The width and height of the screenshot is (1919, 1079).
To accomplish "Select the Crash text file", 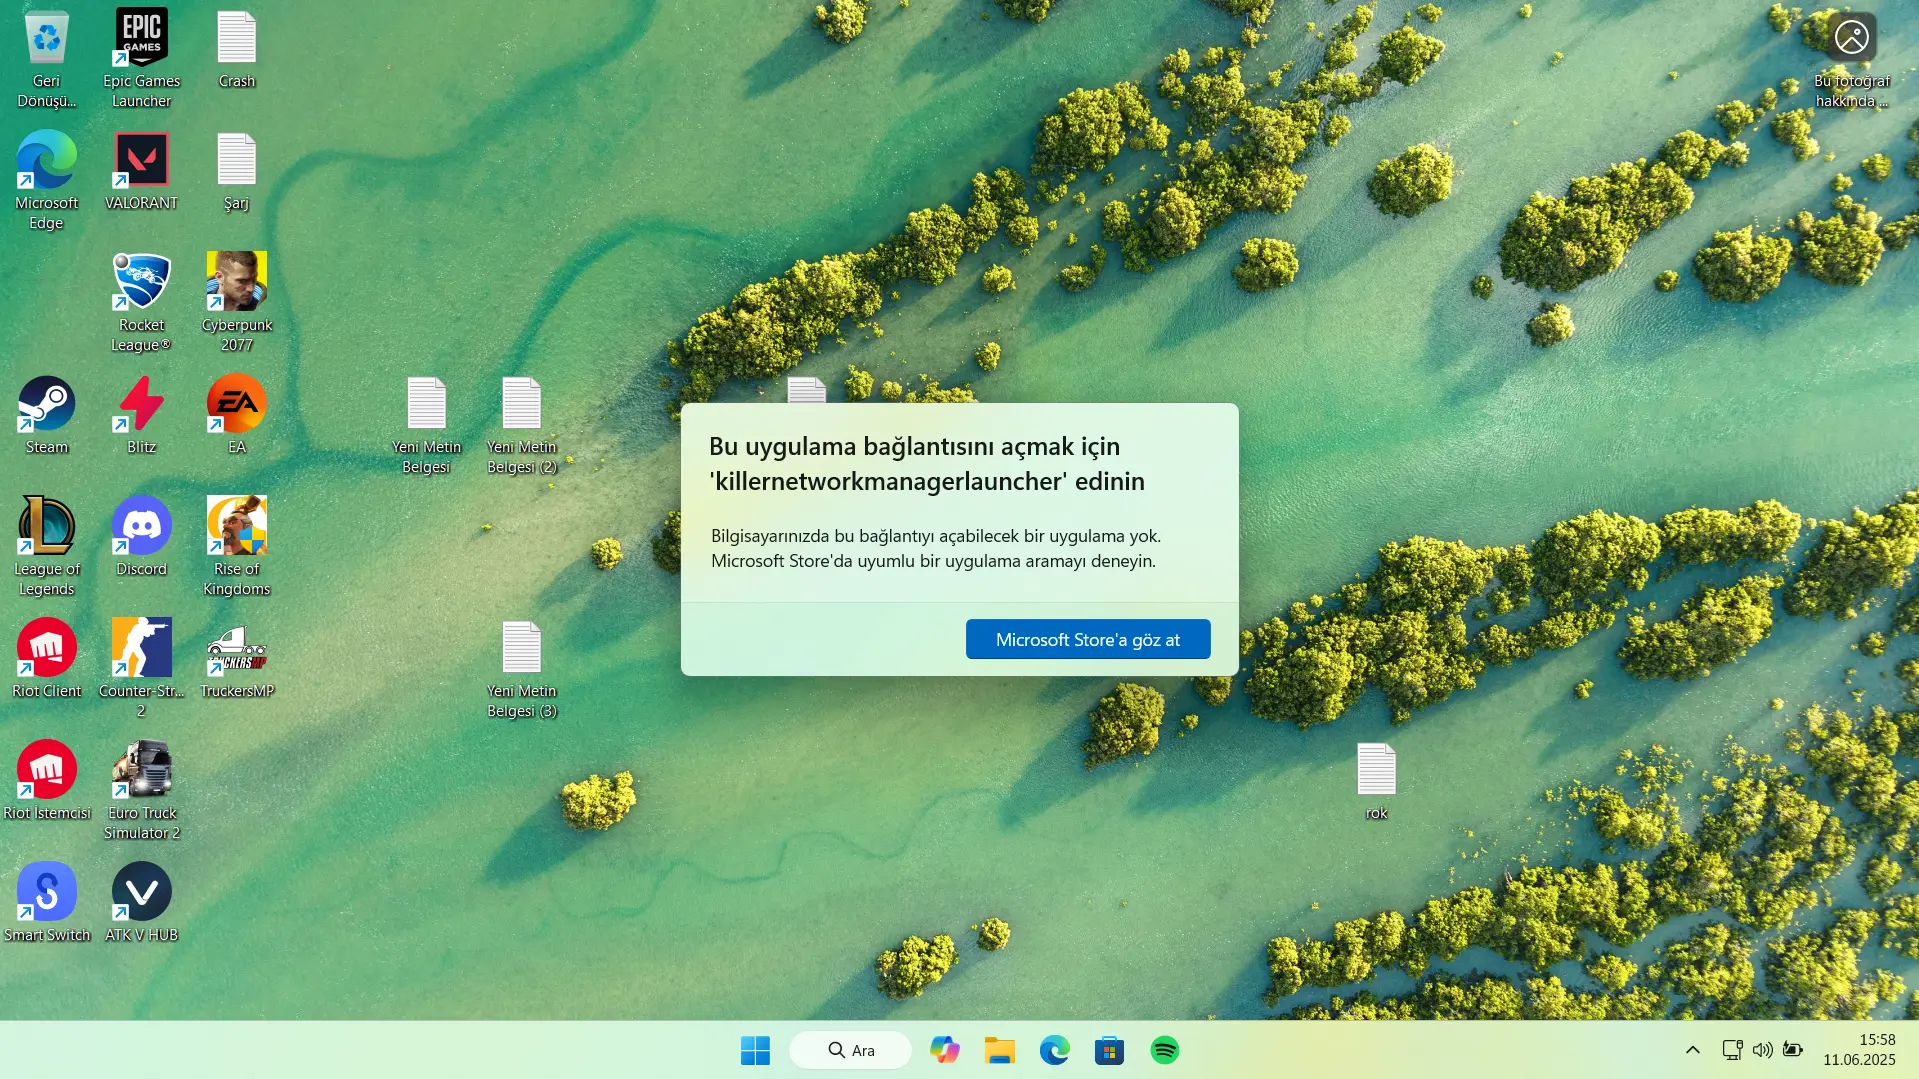I will coord(237,50).
